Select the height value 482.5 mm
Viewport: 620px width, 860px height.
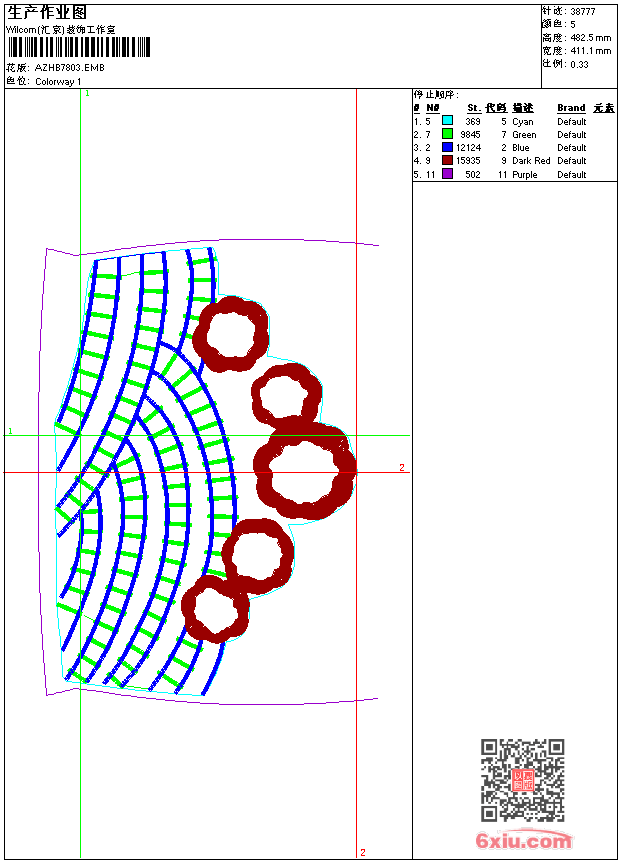[x=590, y=38]
